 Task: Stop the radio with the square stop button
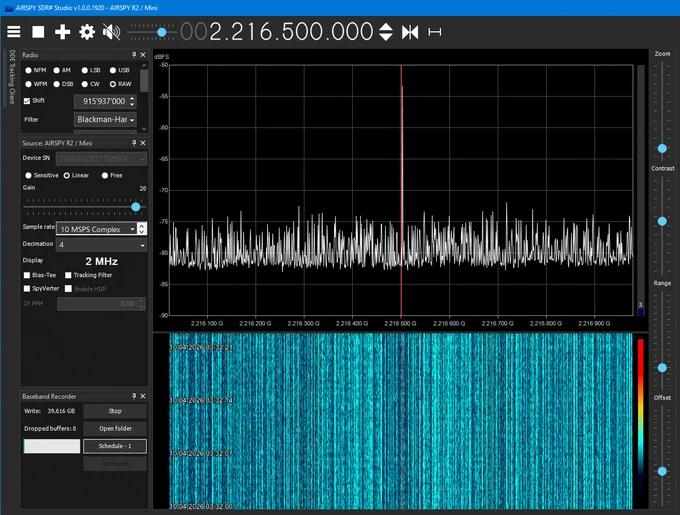click(x=38, y=32)
